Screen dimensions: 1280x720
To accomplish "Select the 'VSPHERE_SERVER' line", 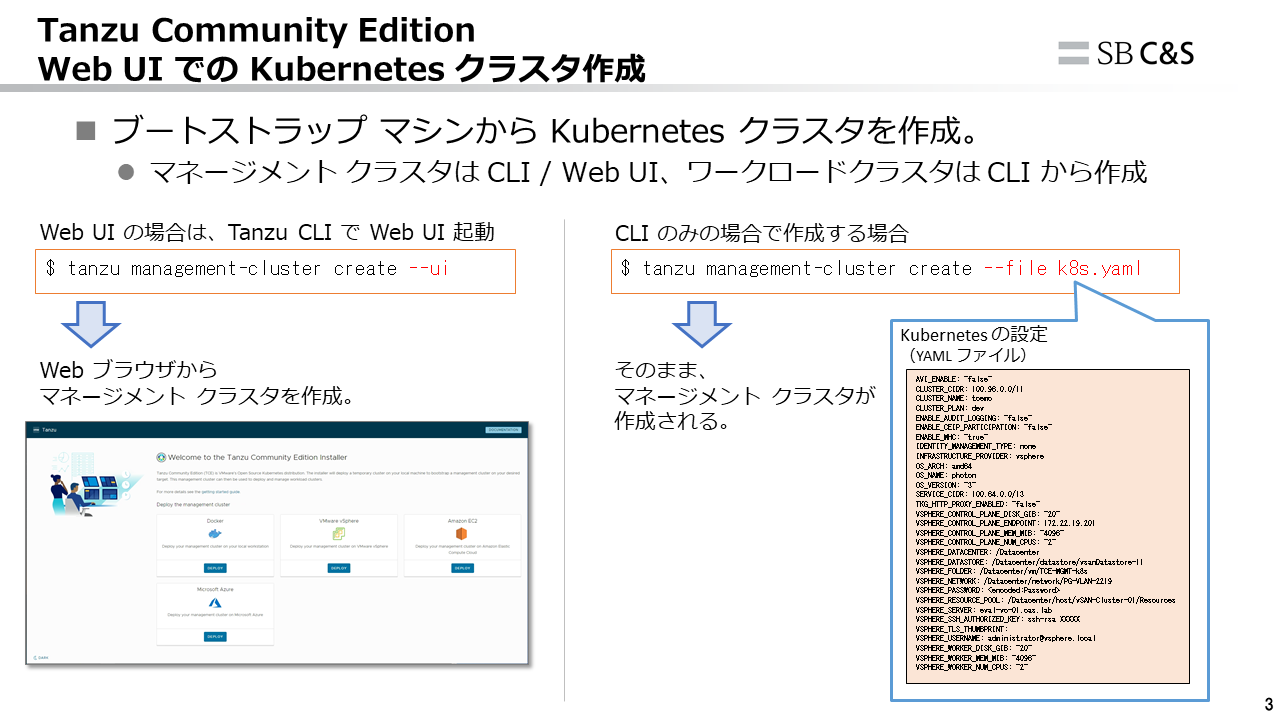I will pyautogui.click(x=984, y=609).
